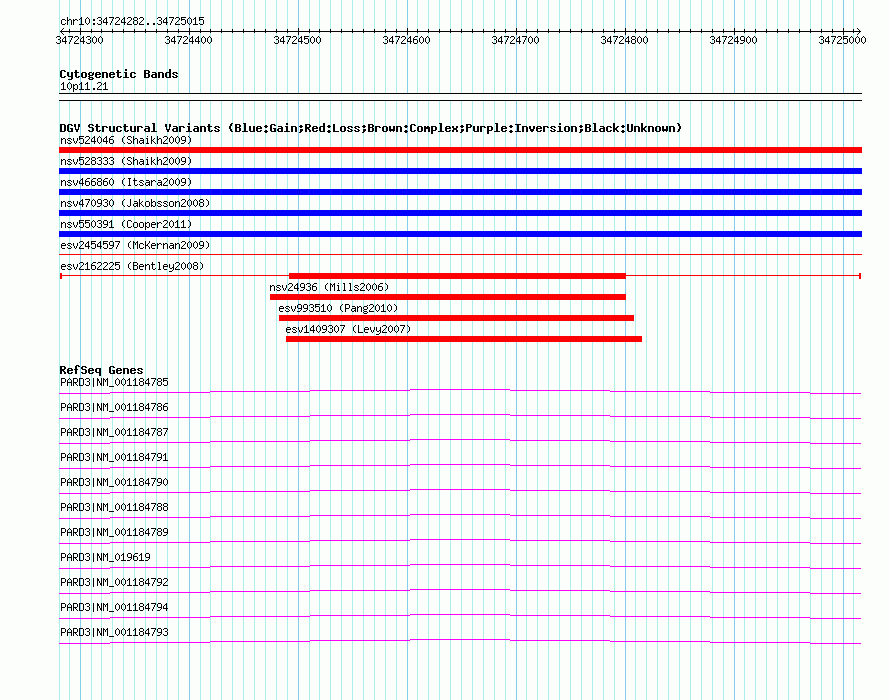Image resolution: width=890 pixels, height=700 pixels.
Task: Open variant nsv528333 (Shaikh2009) label
Action: pyautogui.click(x=126, y=161)
